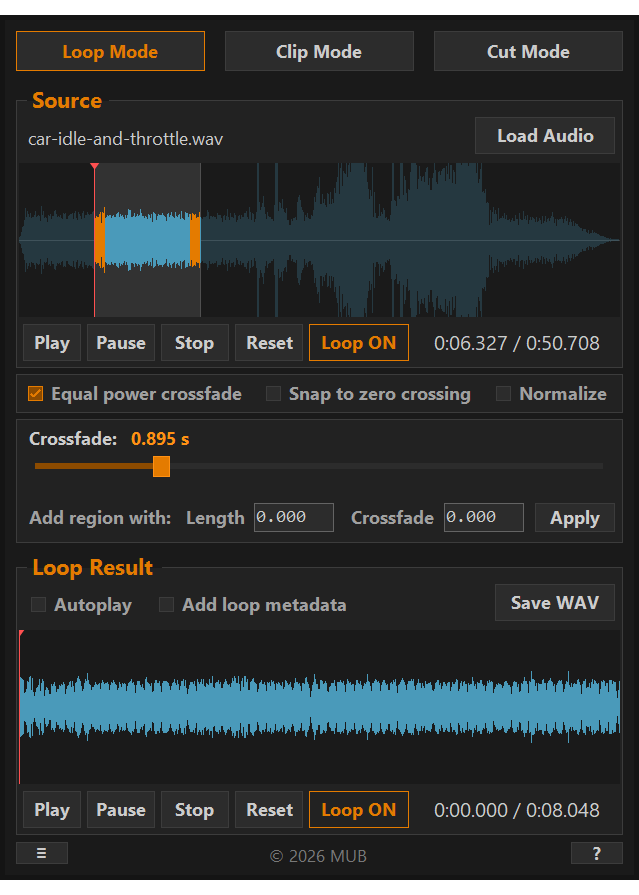Enable Autoplay checkbox
This screenshot has width=639, height=895.
(38, 604)
